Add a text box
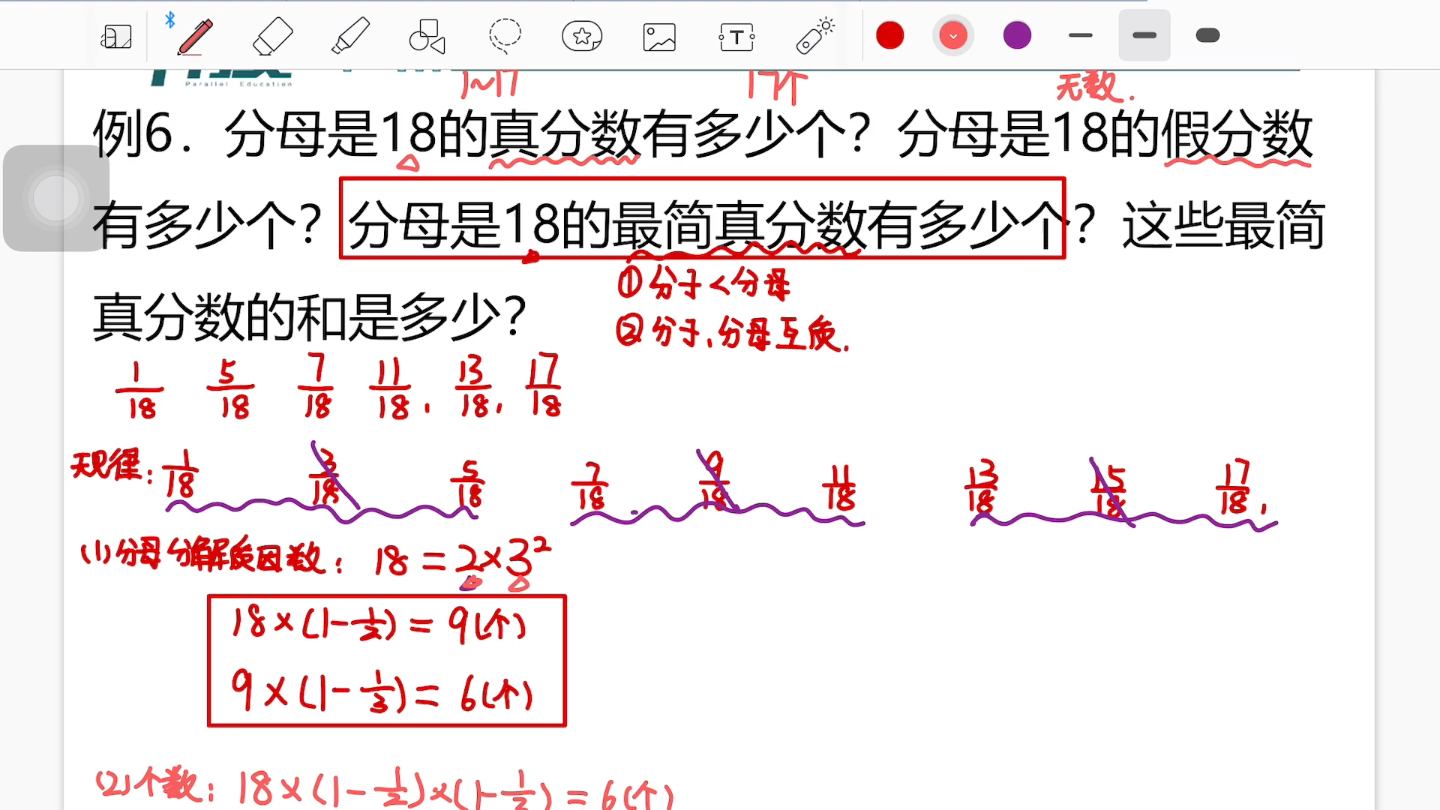Screen dimensions: 1440x810 737,35
